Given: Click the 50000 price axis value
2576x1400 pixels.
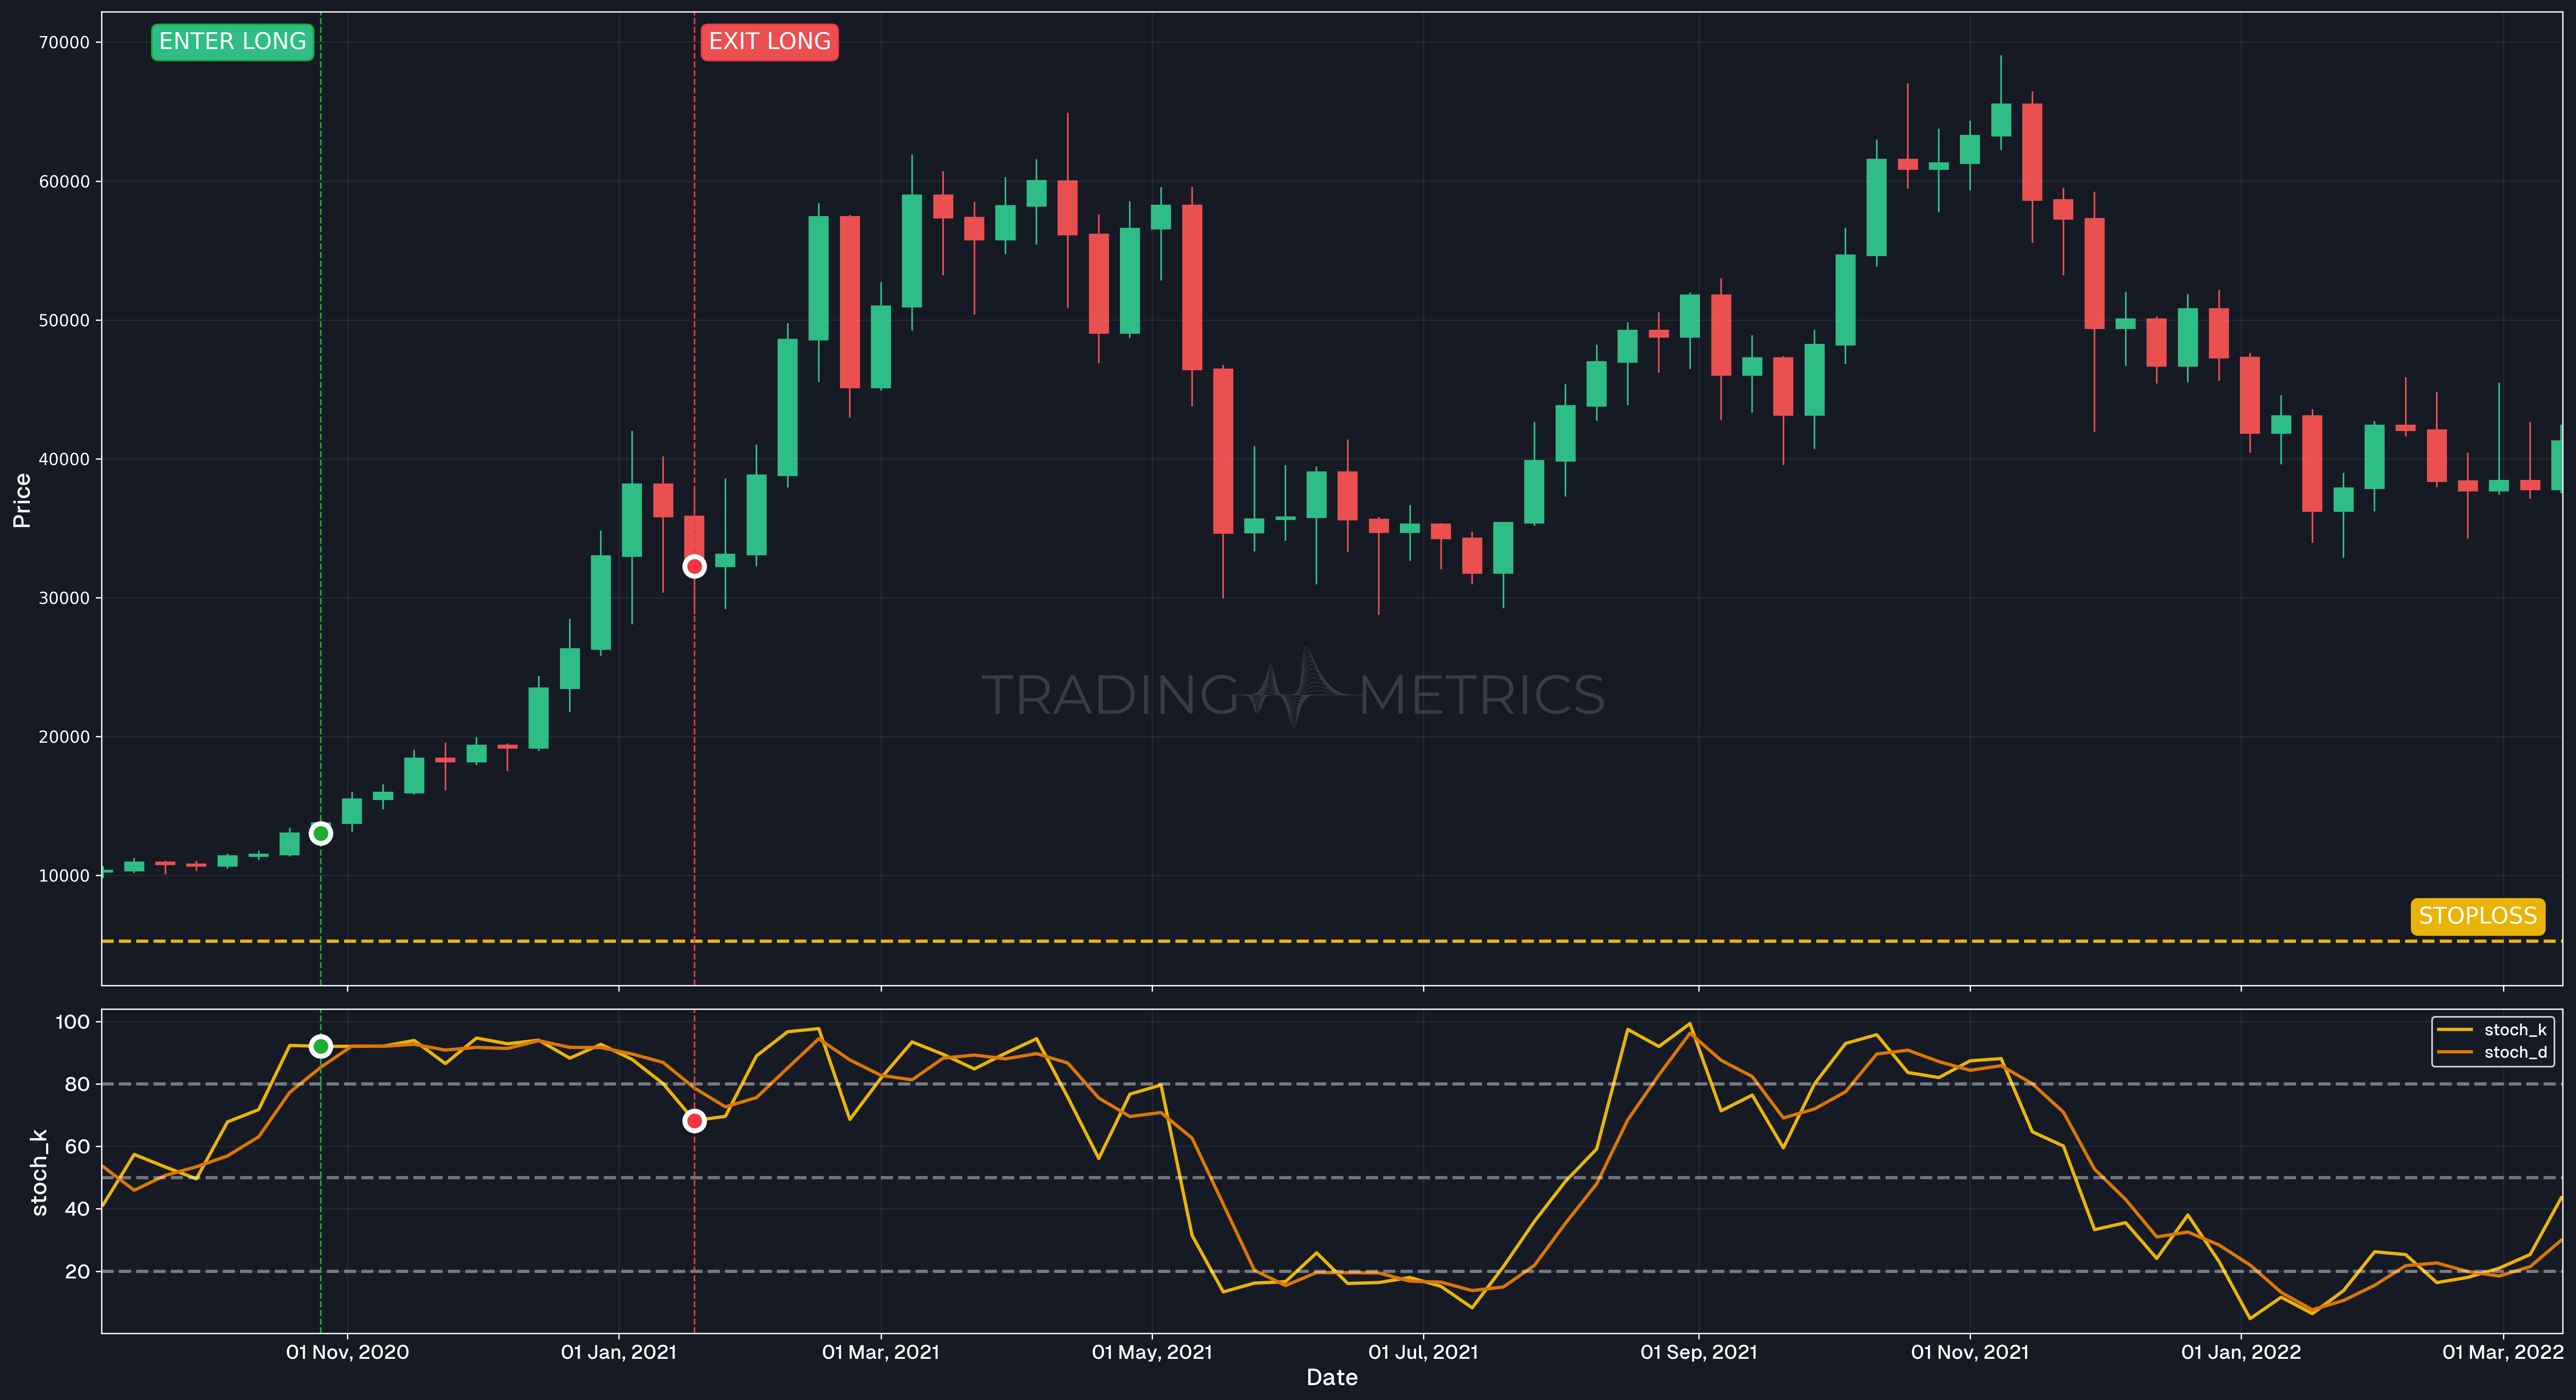Looking at the screenshot, I should pyautogui.click(x=64, y=320).
